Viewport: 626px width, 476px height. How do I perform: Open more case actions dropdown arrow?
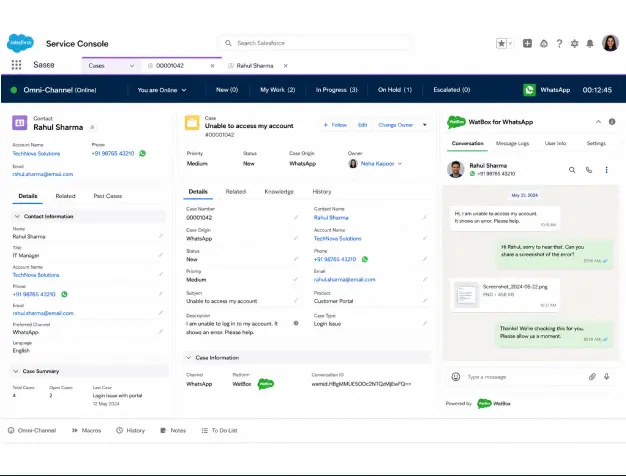tap(425, 125)
